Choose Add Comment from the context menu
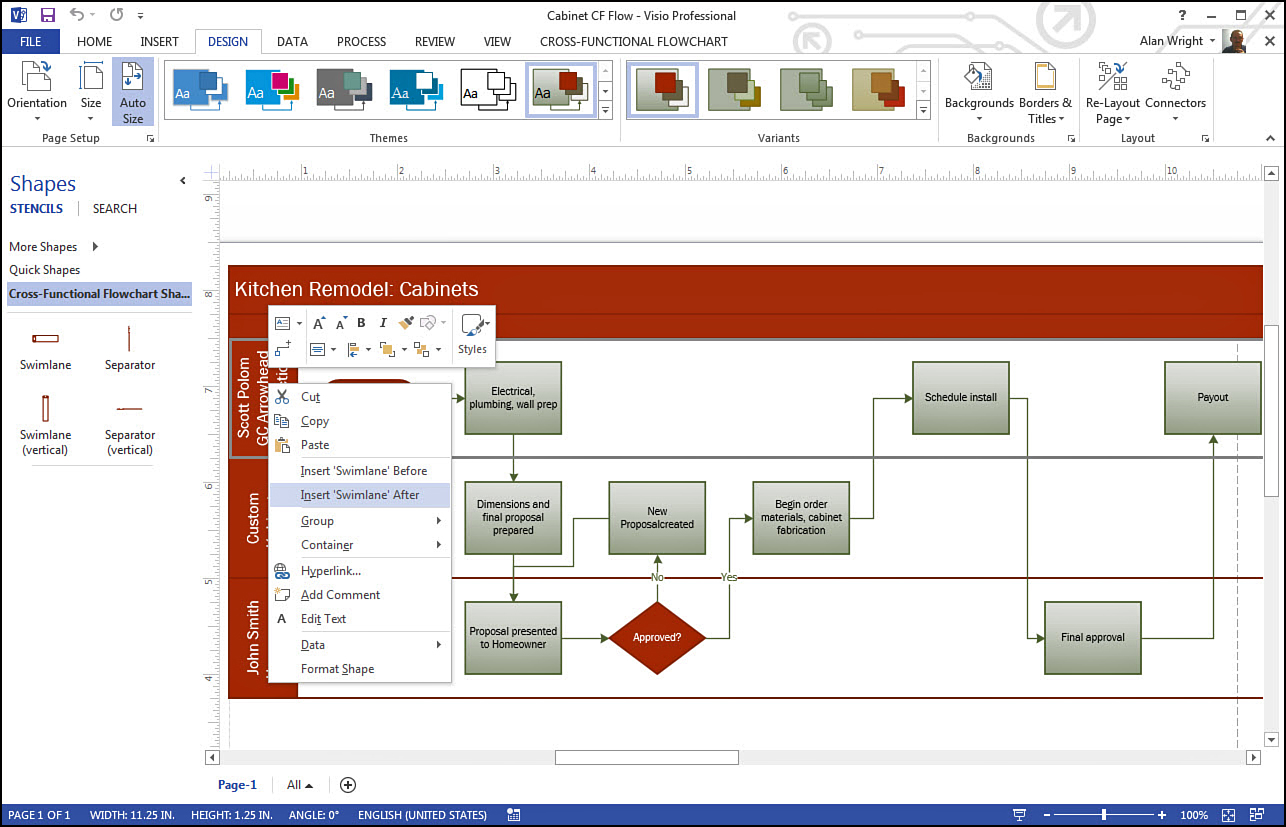This screenshot has width=1286, height=827. click(360, 595)
